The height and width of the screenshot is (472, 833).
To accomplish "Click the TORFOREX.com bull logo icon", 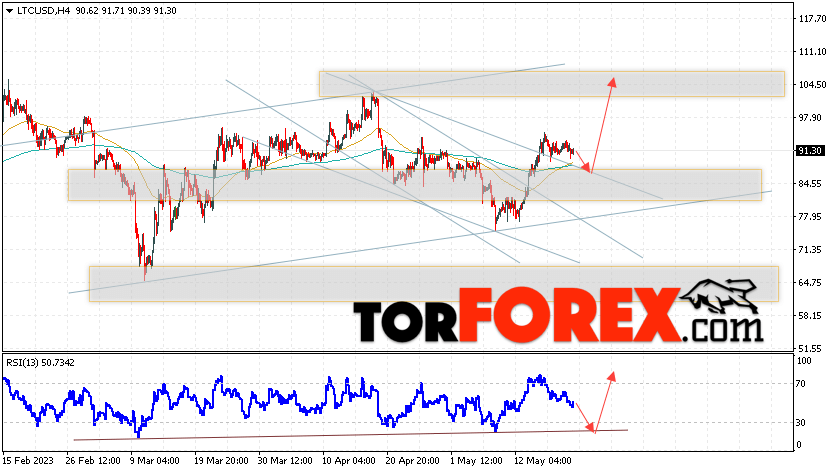I will 719,297.
